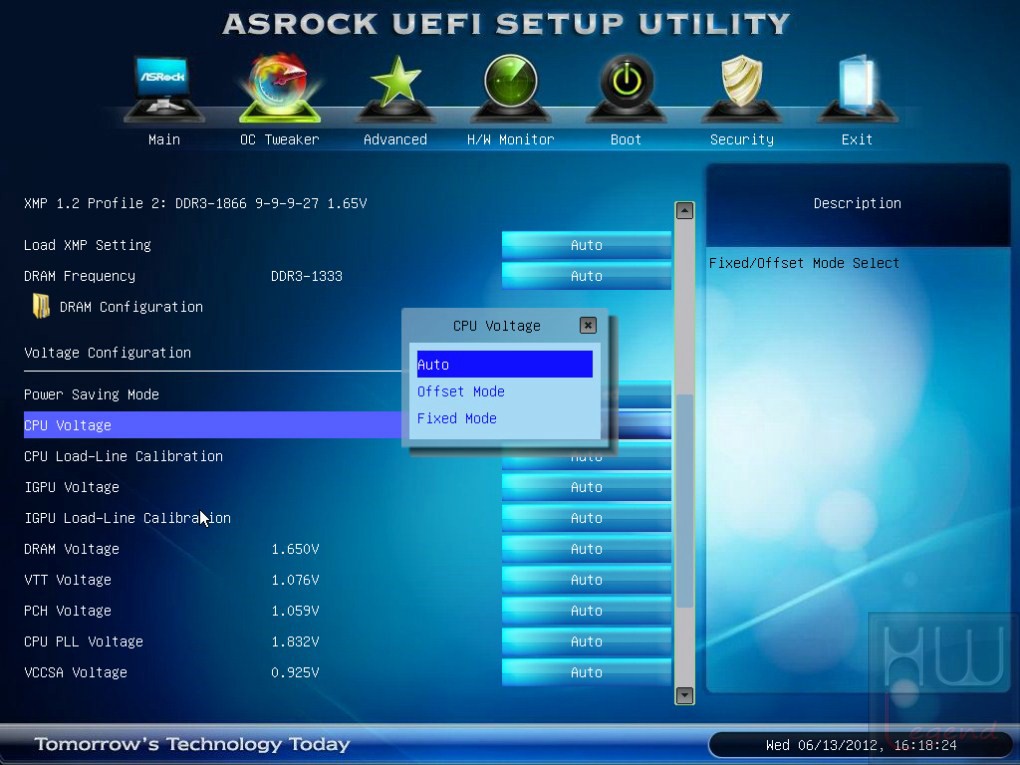This screenshot has height=765, width=1020.
Task: Open PCH Voltage Auto dropdown
Action: tap(586, 611)
